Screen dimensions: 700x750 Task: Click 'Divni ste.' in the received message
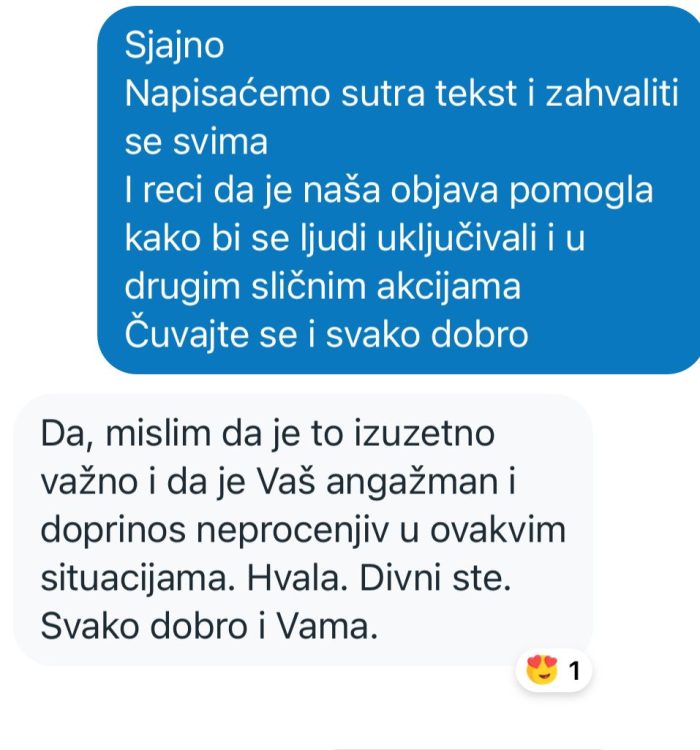pos(435,578)
